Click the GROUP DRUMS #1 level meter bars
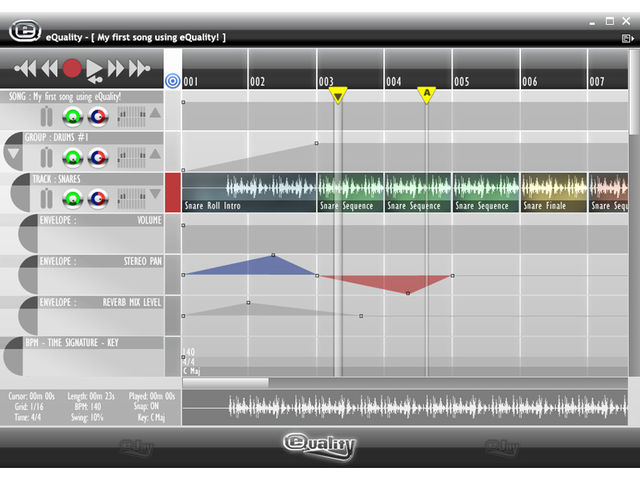Viewport: 640px width, 480px height. (47, 157)
